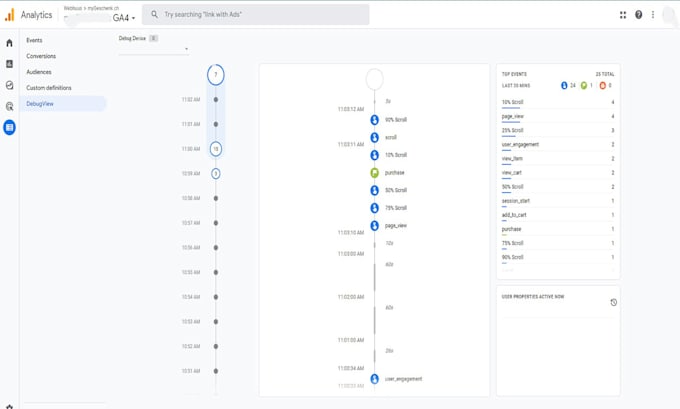Viewport: 680px width, 409px height.
Task: Open the GA4 property selector dropdown
Action: pos(124,18)
